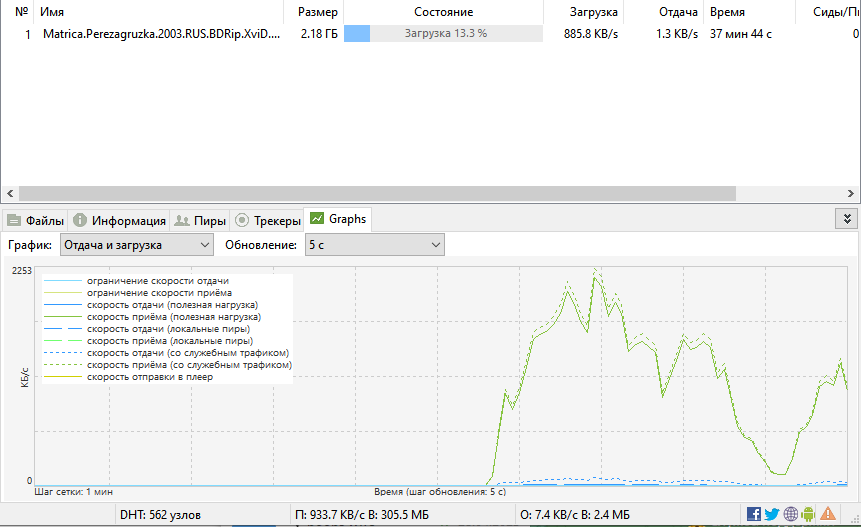Click the П: 933.7 KB/с download status

(362, 515)
